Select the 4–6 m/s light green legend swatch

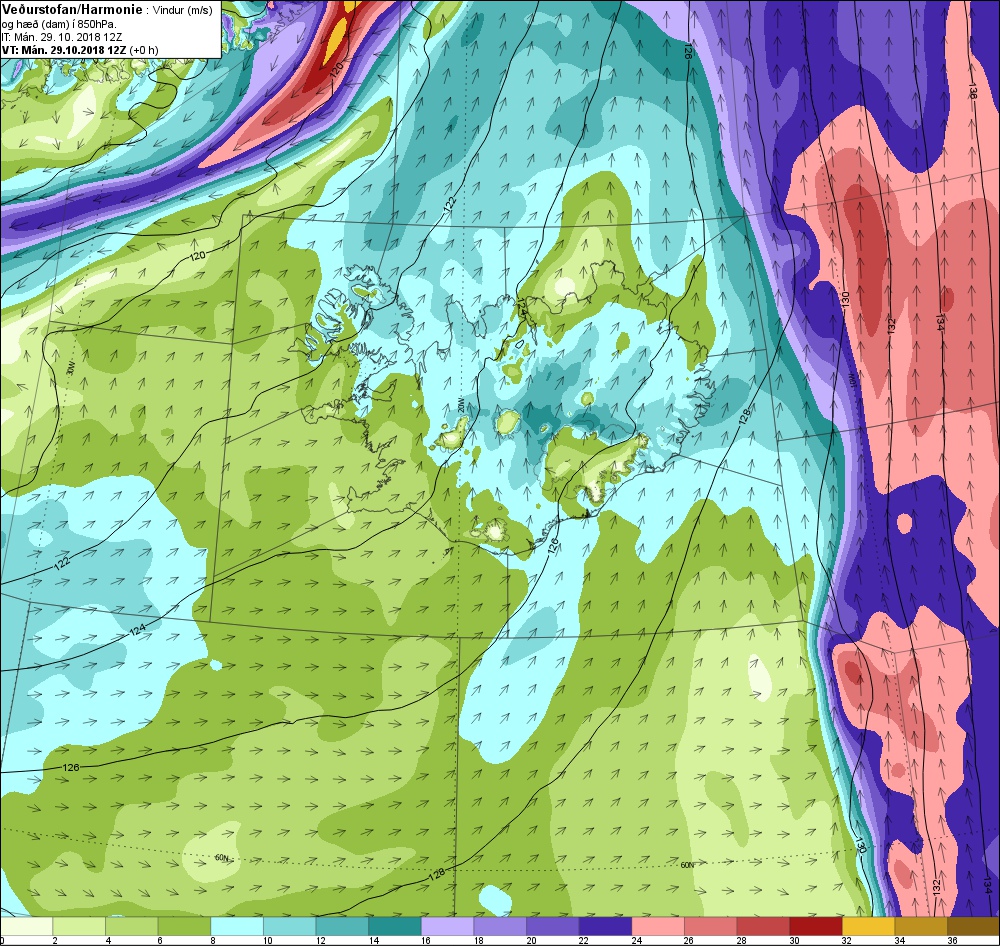click(x=132, y=926)
